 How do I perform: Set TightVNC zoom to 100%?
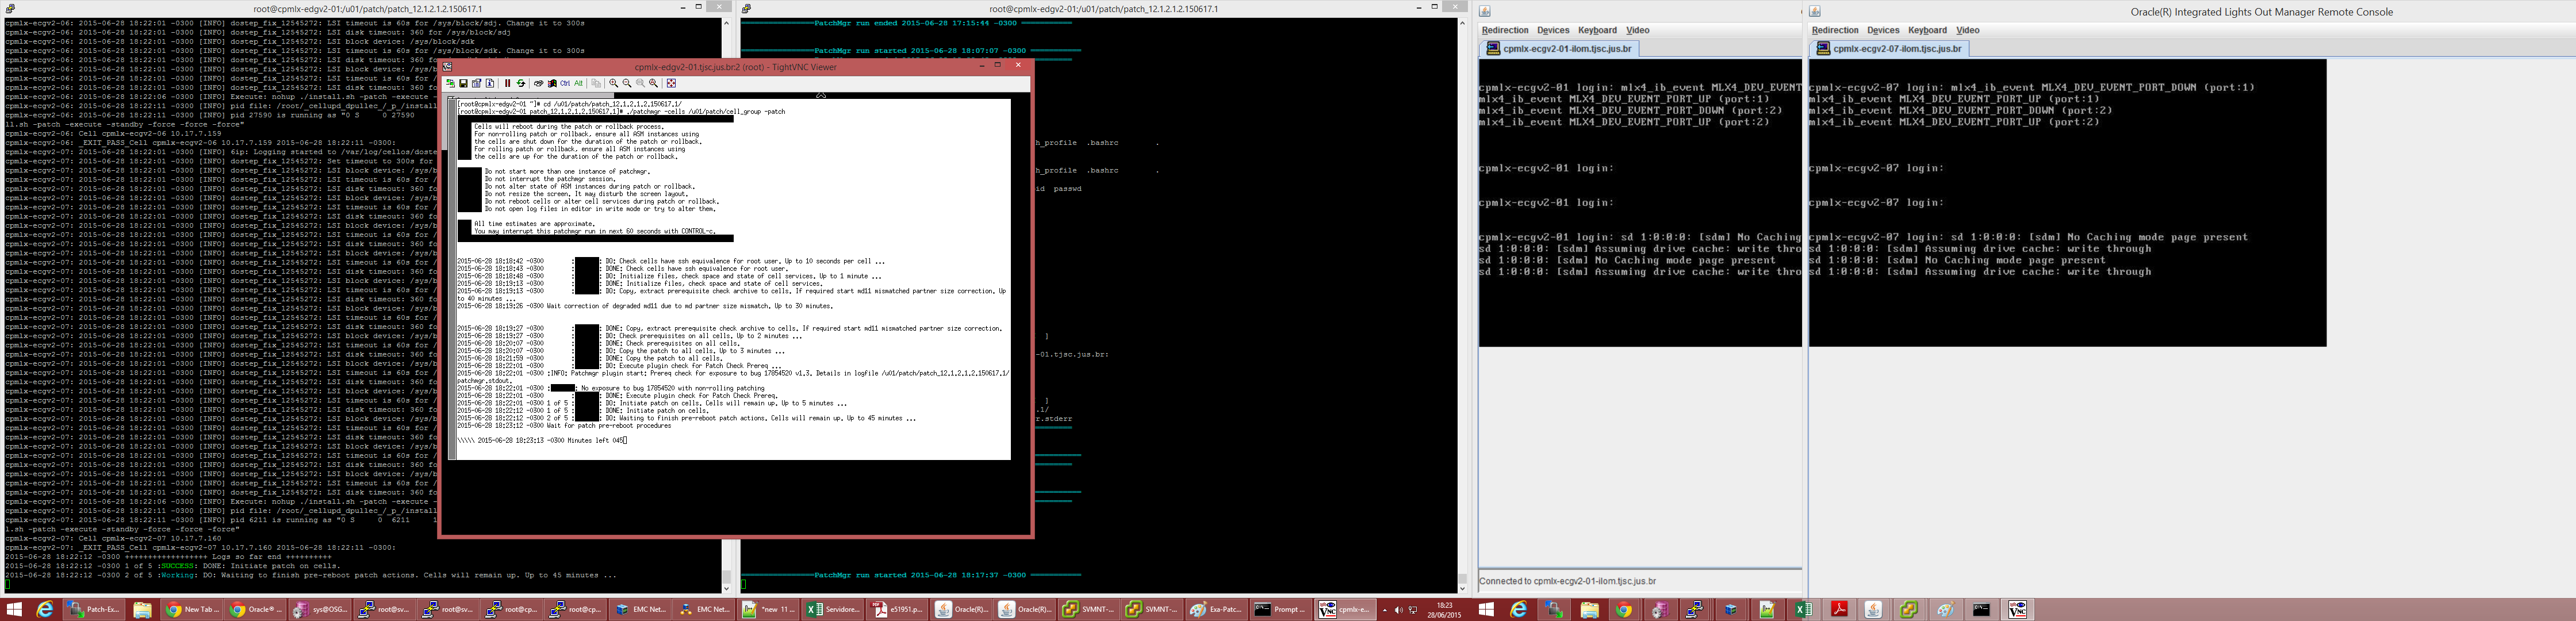[x=640, y=83]
